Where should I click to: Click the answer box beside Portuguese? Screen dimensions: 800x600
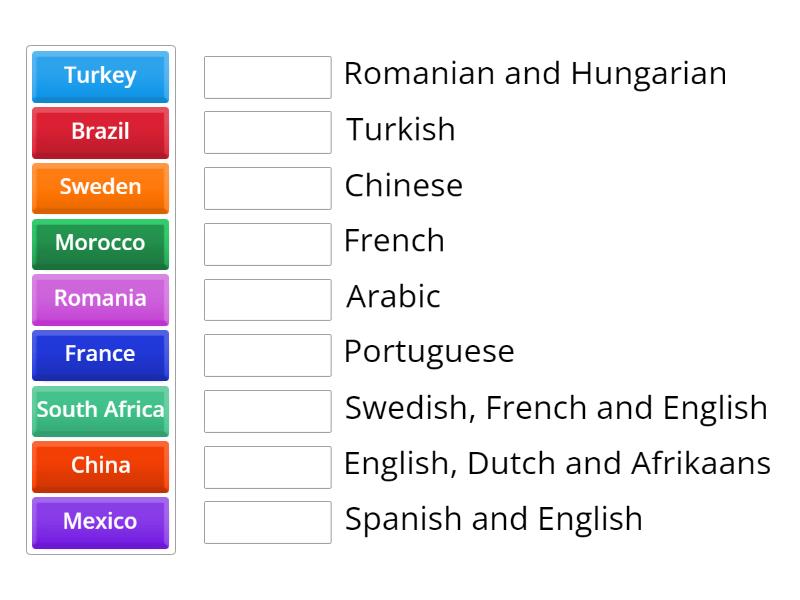click(x=267, y=354)
